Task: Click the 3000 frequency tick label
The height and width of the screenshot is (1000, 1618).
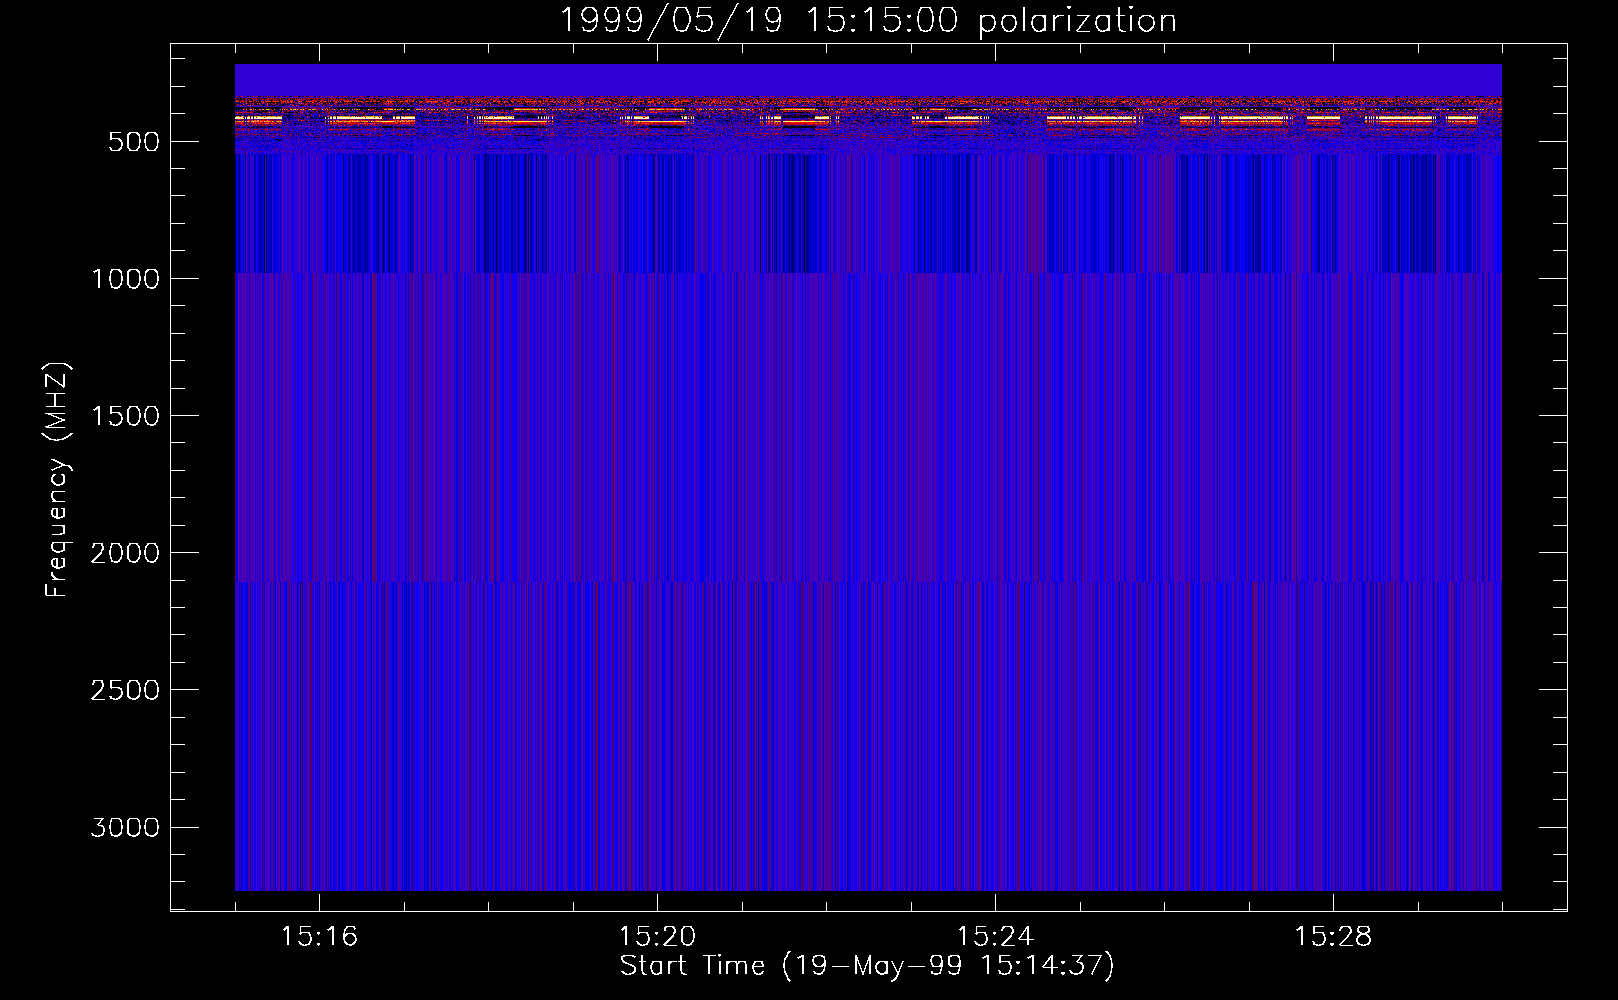Action: [x=125, y=827]
